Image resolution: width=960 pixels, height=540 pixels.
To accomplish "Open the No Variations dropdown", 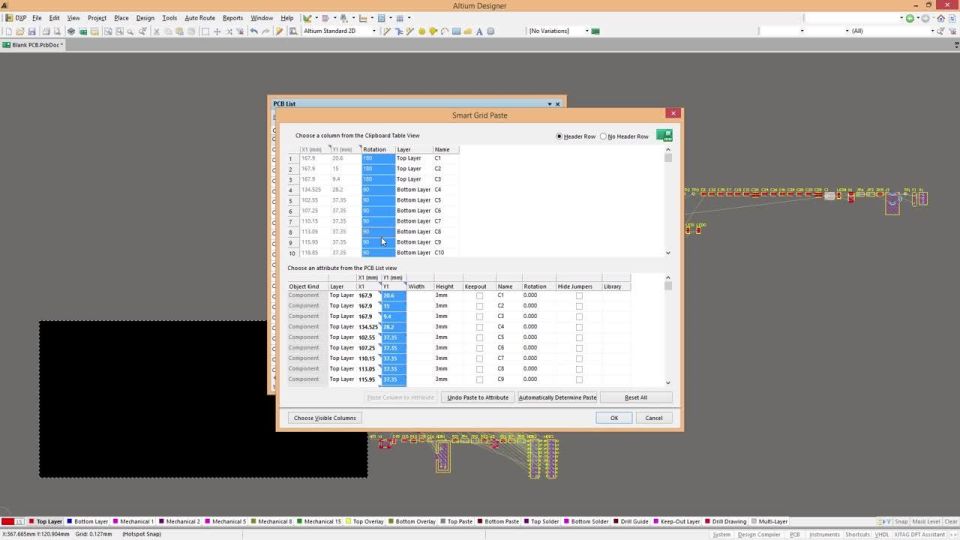I will point(587,31).
